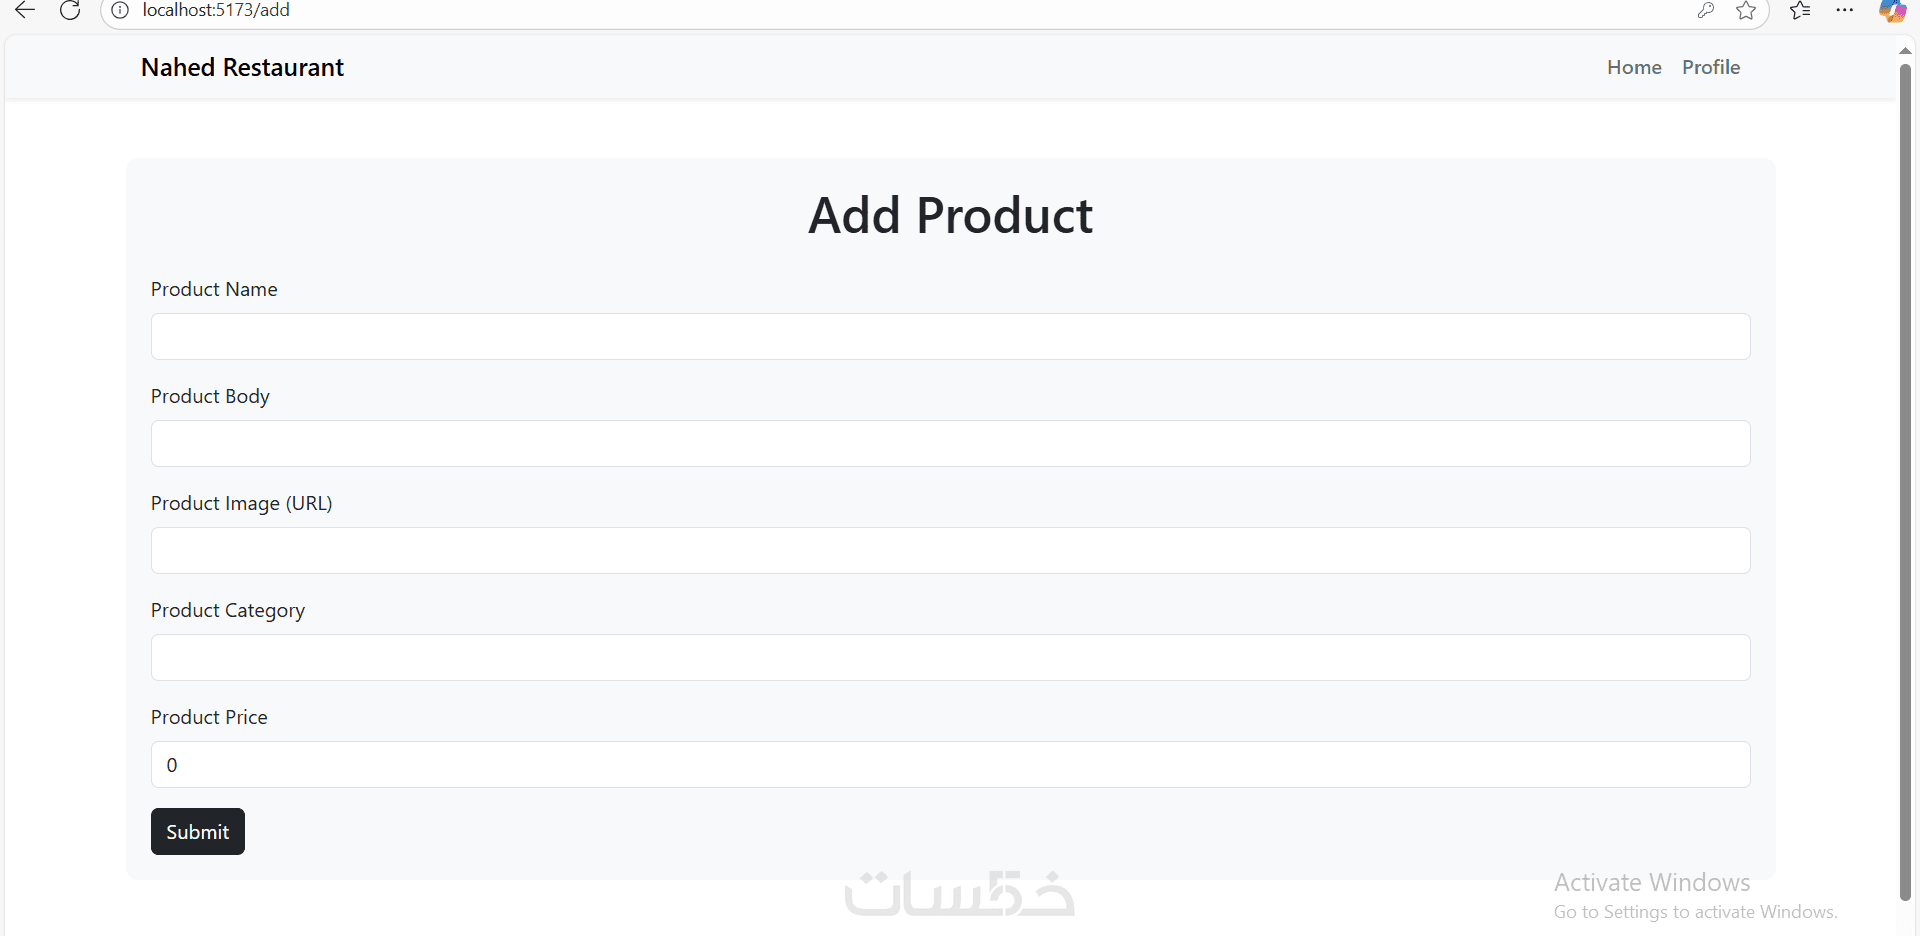Open browser Settings and more menu
The image size is (1920, 936).
1845,10
